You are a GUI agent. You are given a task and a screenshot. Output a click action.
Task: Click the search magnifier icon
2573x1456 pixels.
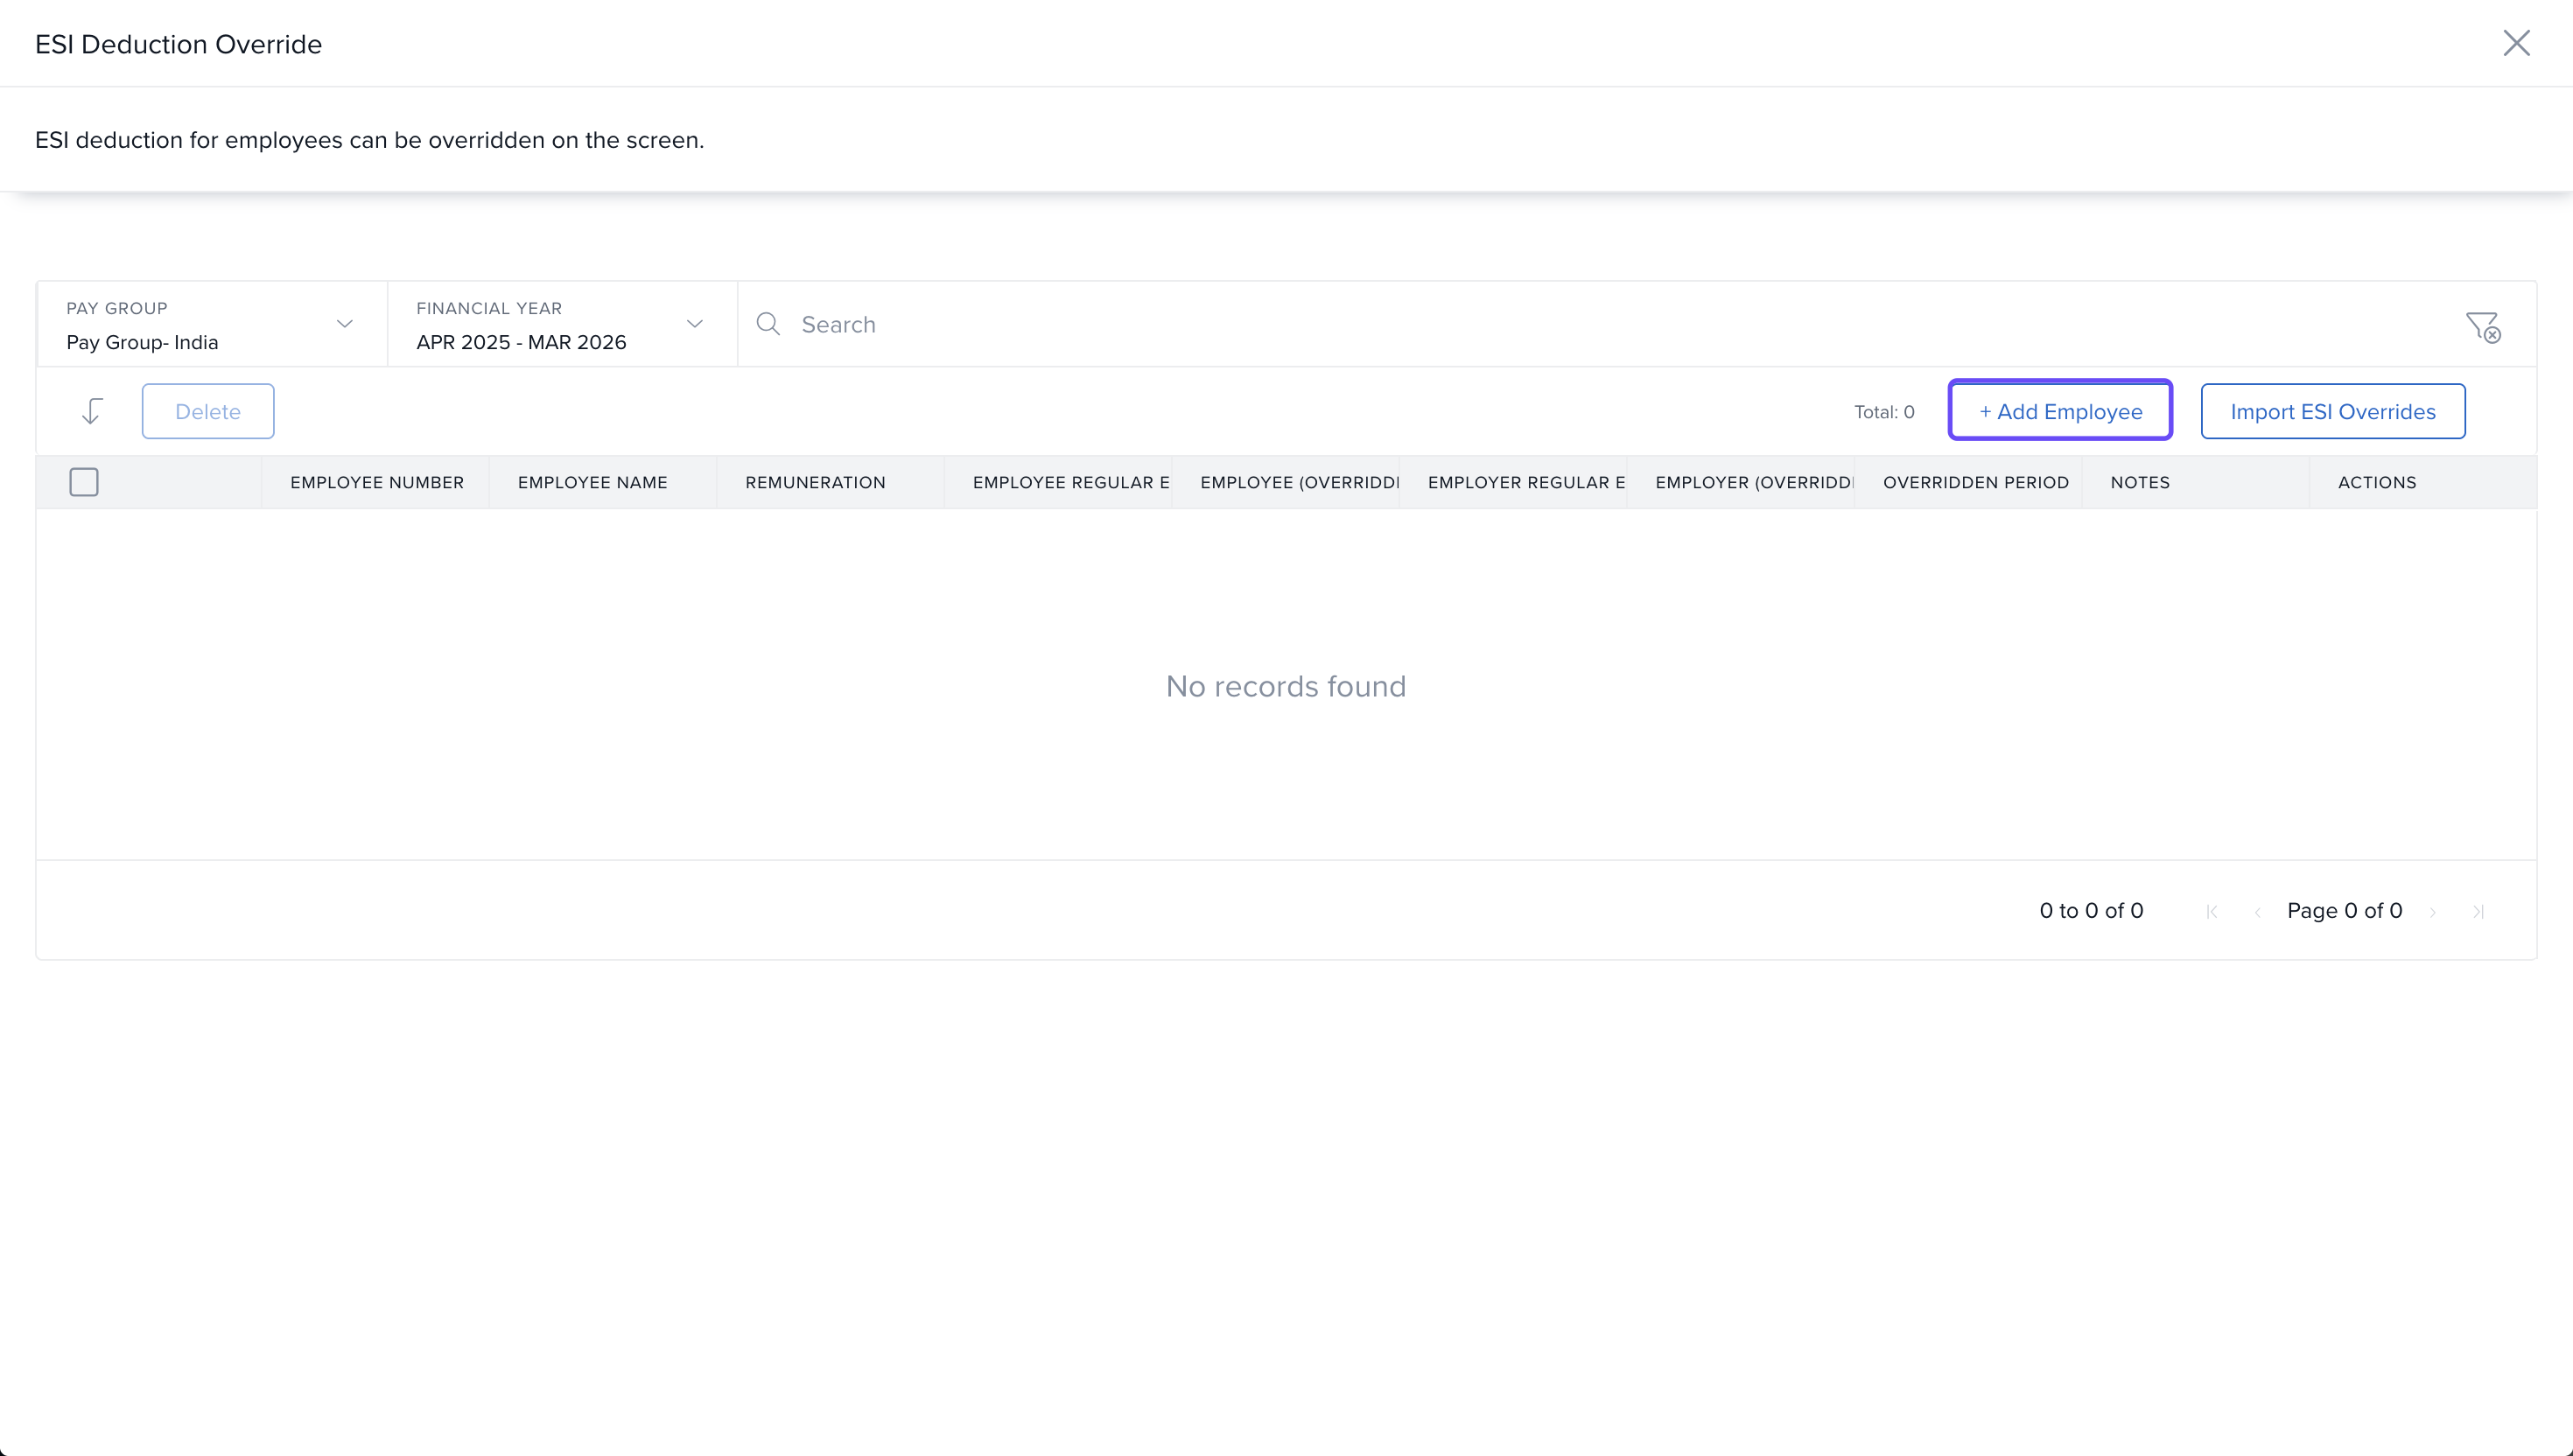[x=768, y=324]
